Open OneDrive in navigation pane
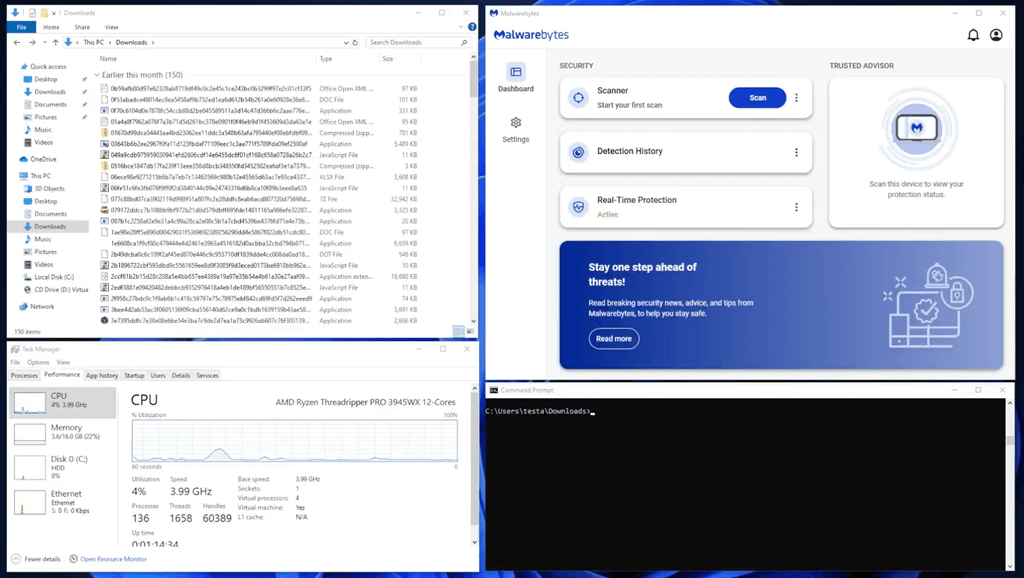1024x578 pixels. (x=43, y=159)
